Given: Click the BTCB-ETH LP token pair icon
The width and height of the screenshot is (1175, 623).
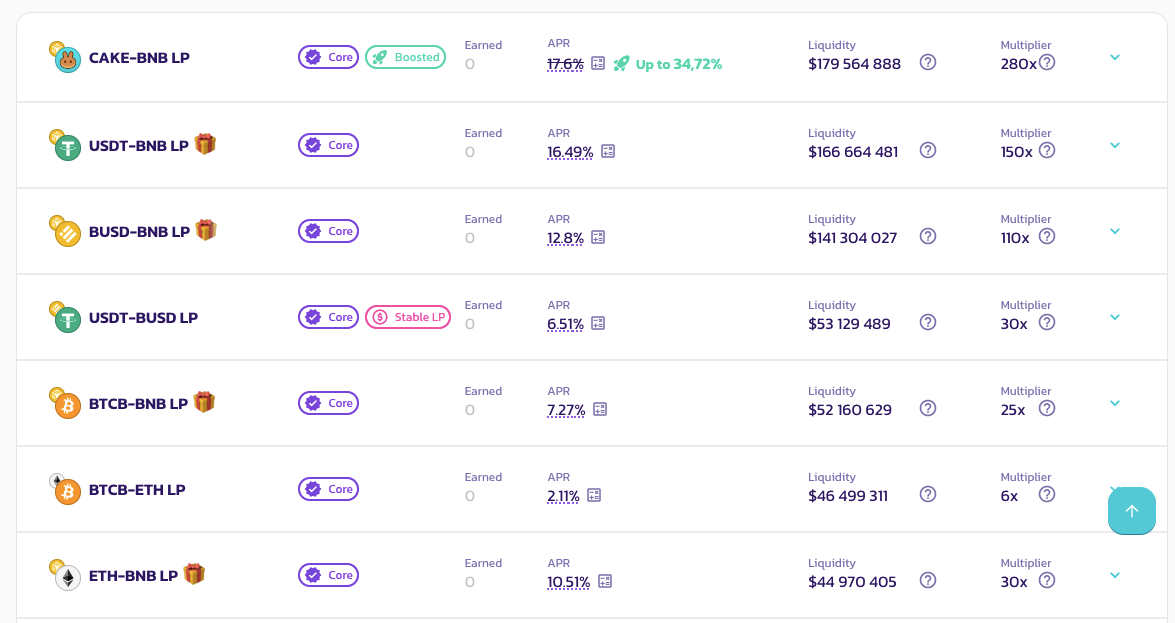Looking at the screenshot, I should coord(65,490).
